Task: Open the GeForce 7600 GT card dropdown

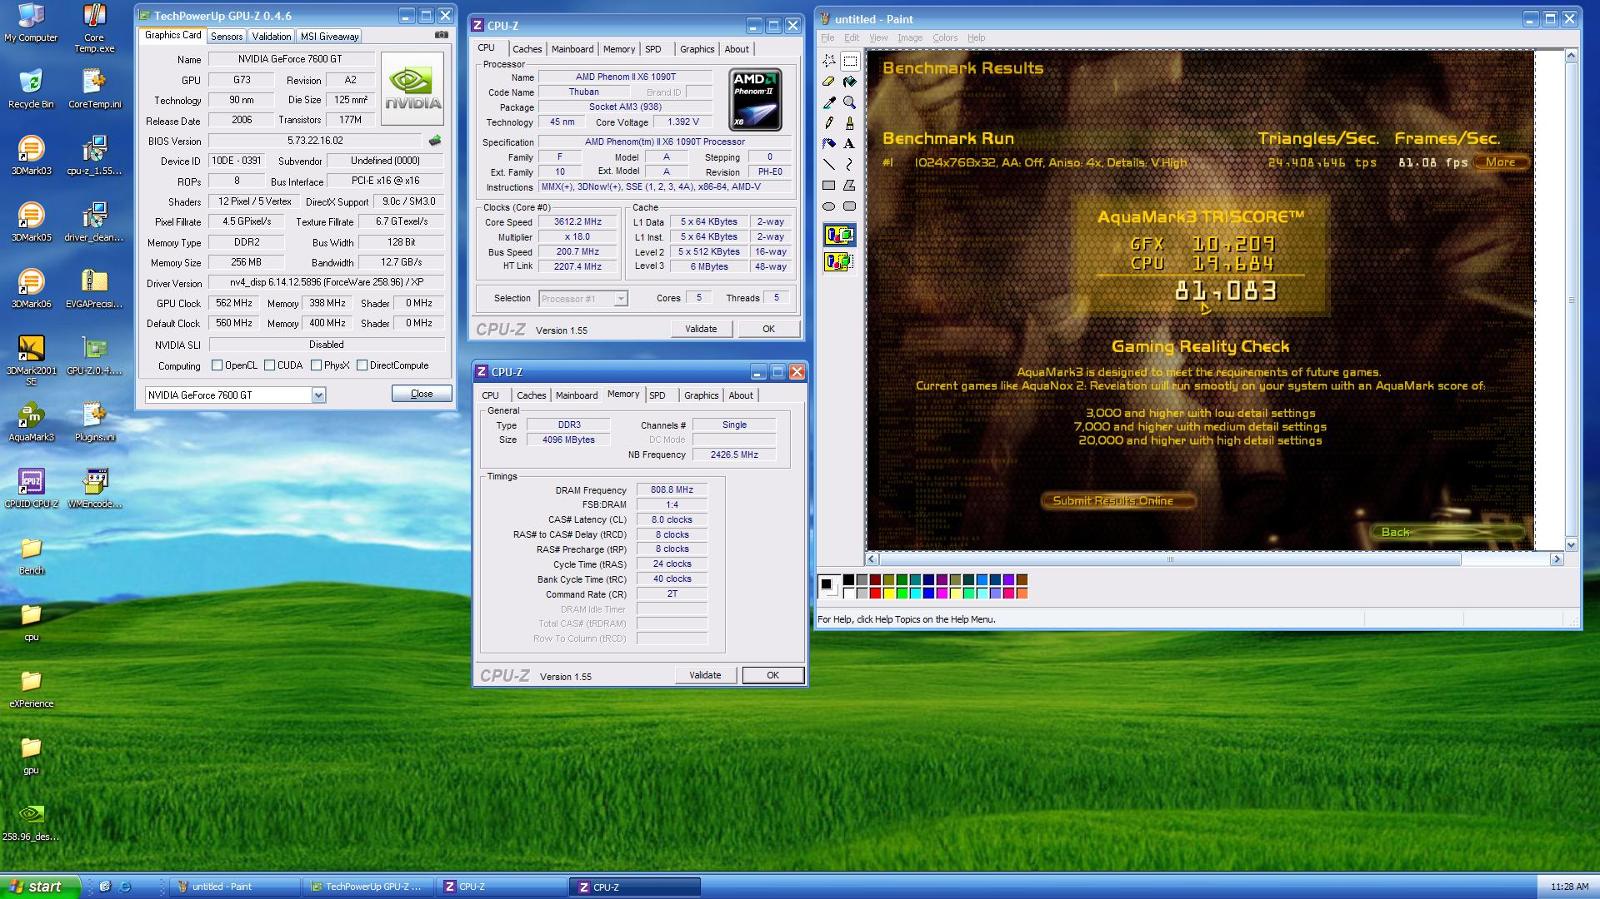Action: 318,395
